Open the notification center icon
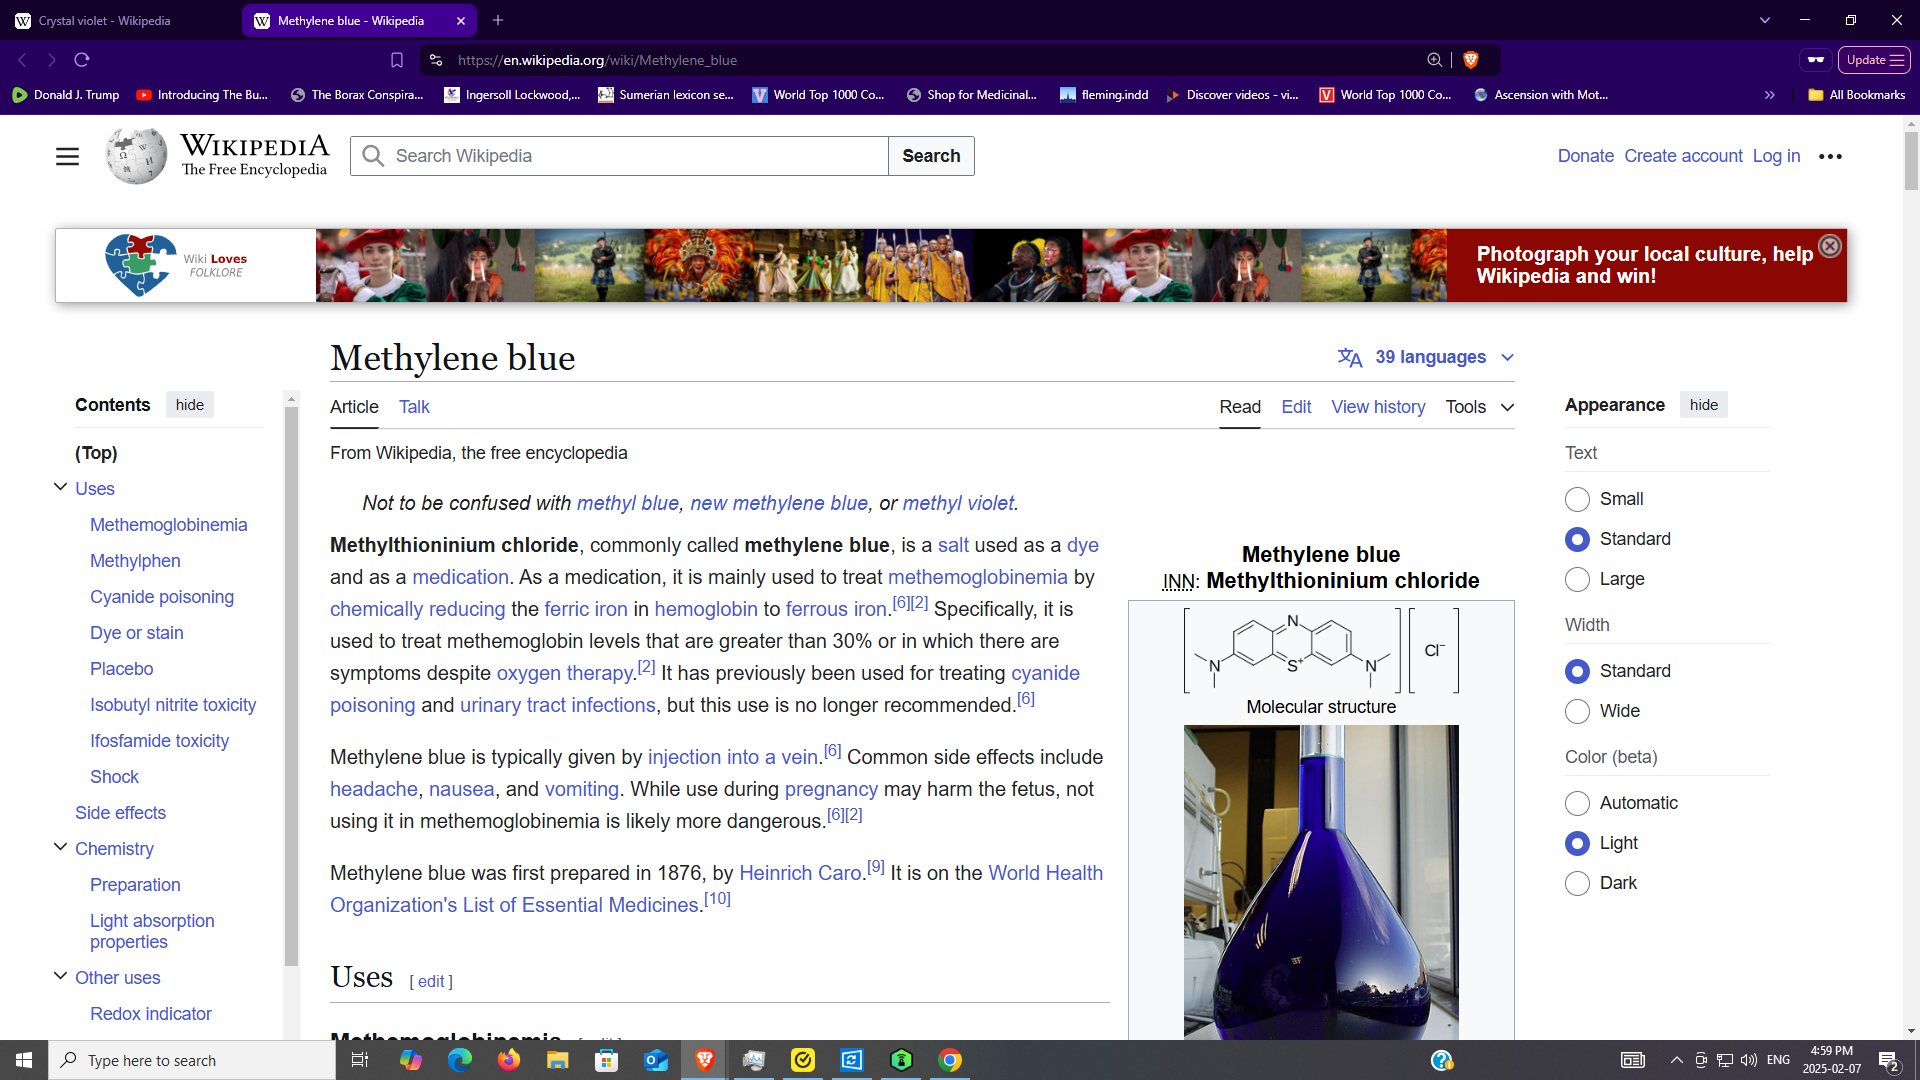The image size is (1920, 1080). tap(1889, 1060)
